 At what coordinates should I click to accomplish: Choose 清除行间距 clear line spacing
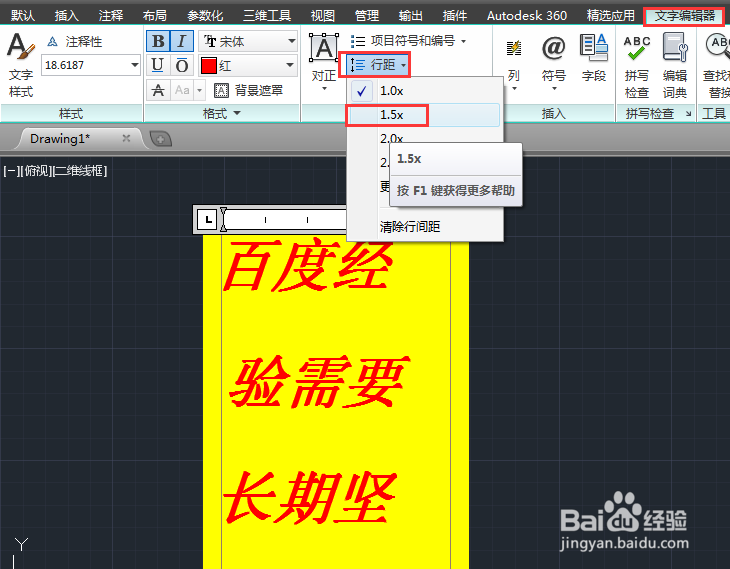(410, 227)
